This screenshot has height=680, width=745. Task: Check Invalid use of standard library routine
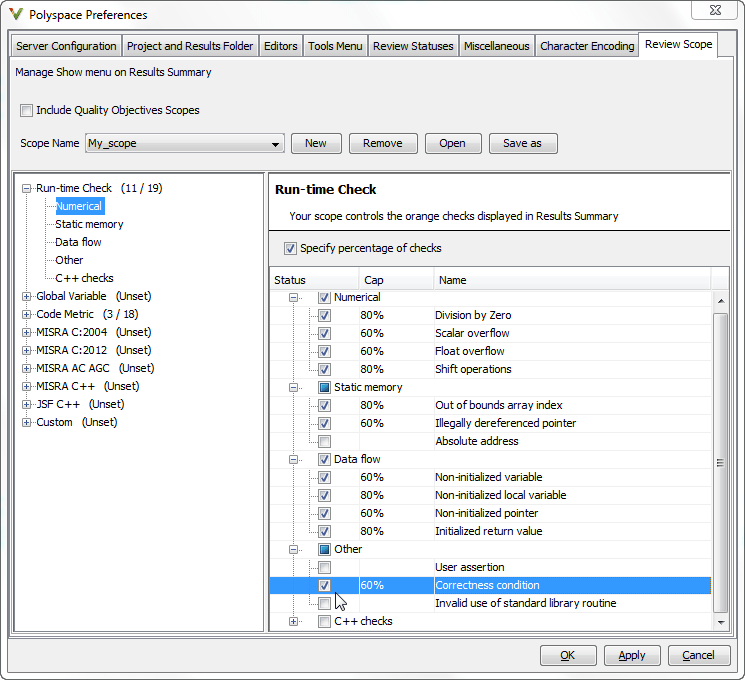coord(325,603)
